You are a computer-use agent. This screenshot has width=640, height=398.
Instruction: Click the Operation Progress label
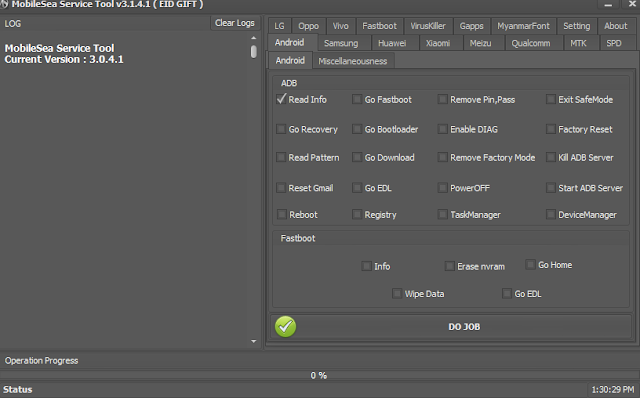tap(41, 361)
